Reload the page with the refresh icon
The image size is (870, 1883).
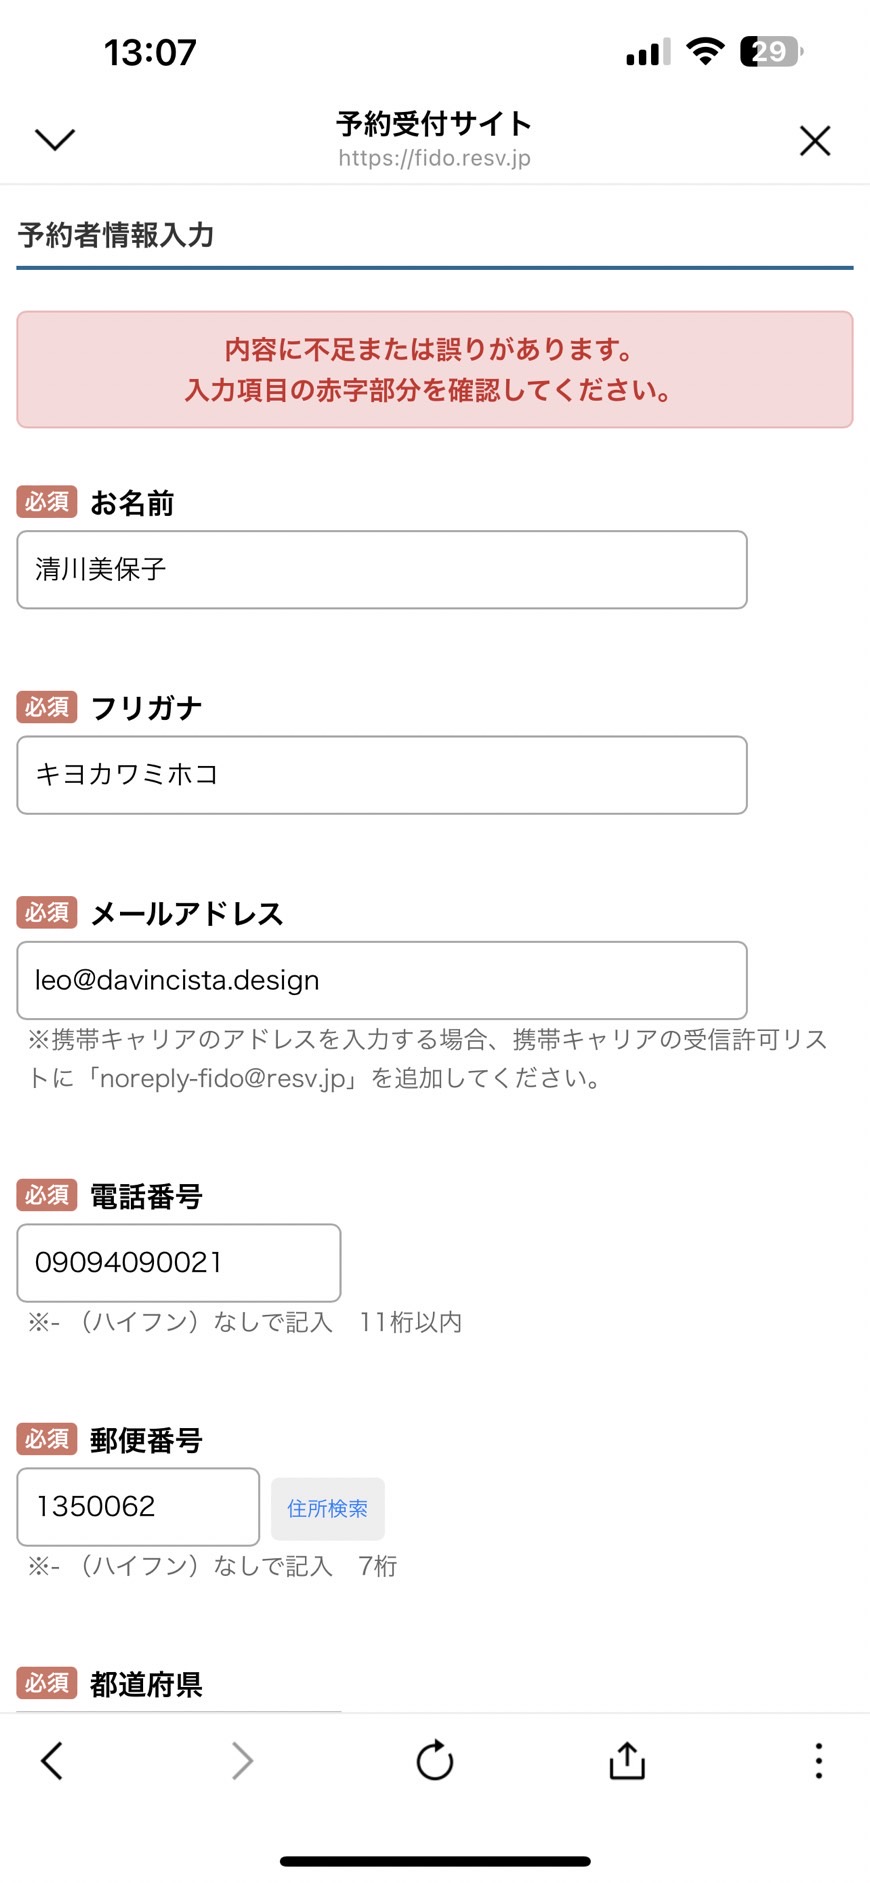coord(435,1760)
